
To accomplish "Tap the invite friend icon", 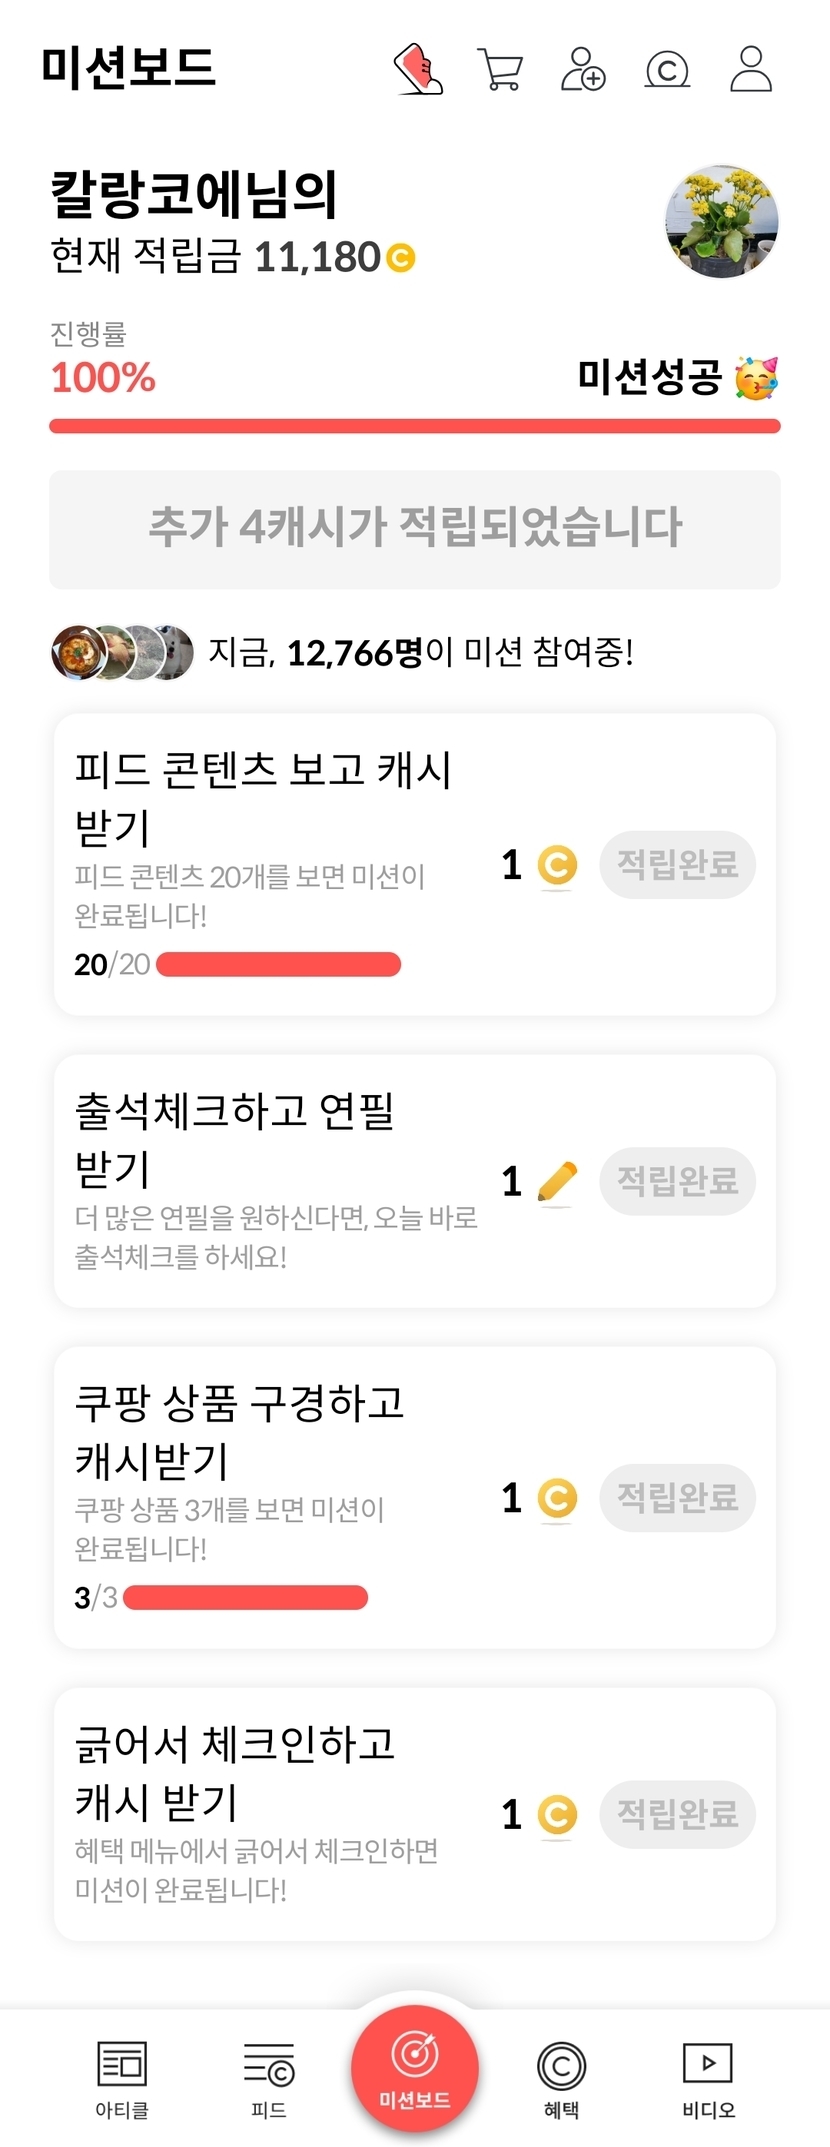I will coord(583,69).
